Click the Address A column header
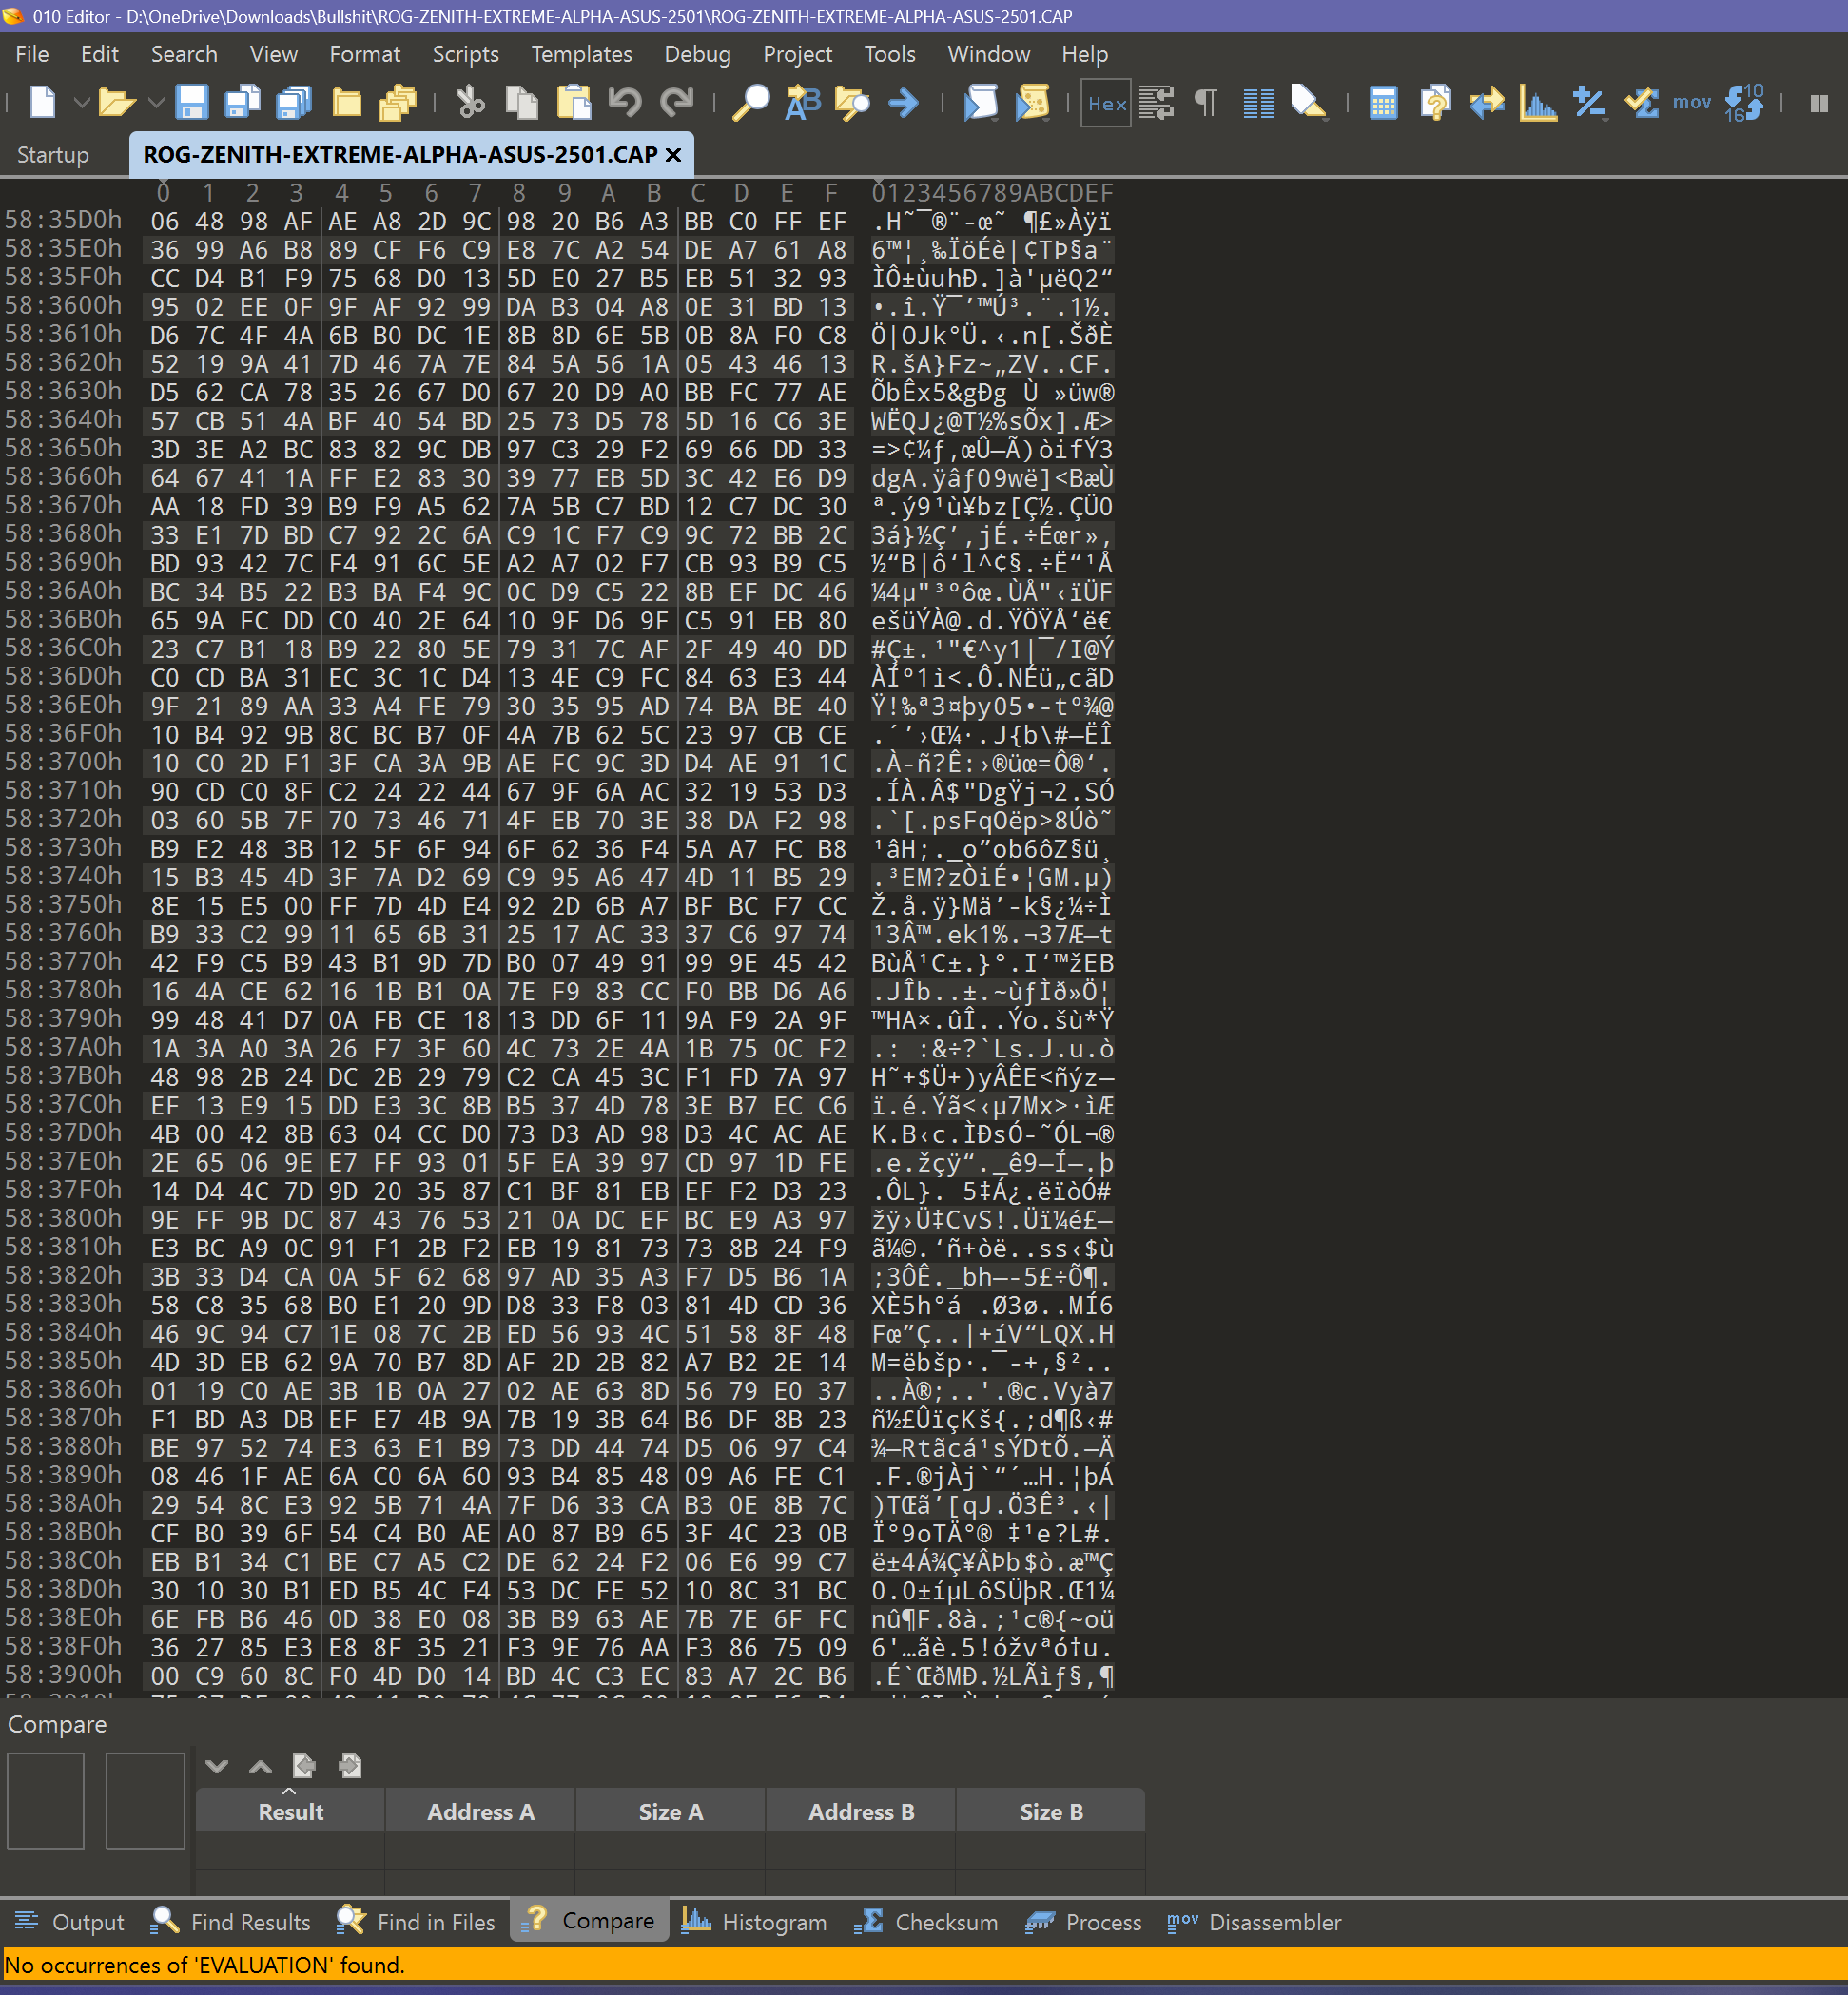 pos(480,1812)
